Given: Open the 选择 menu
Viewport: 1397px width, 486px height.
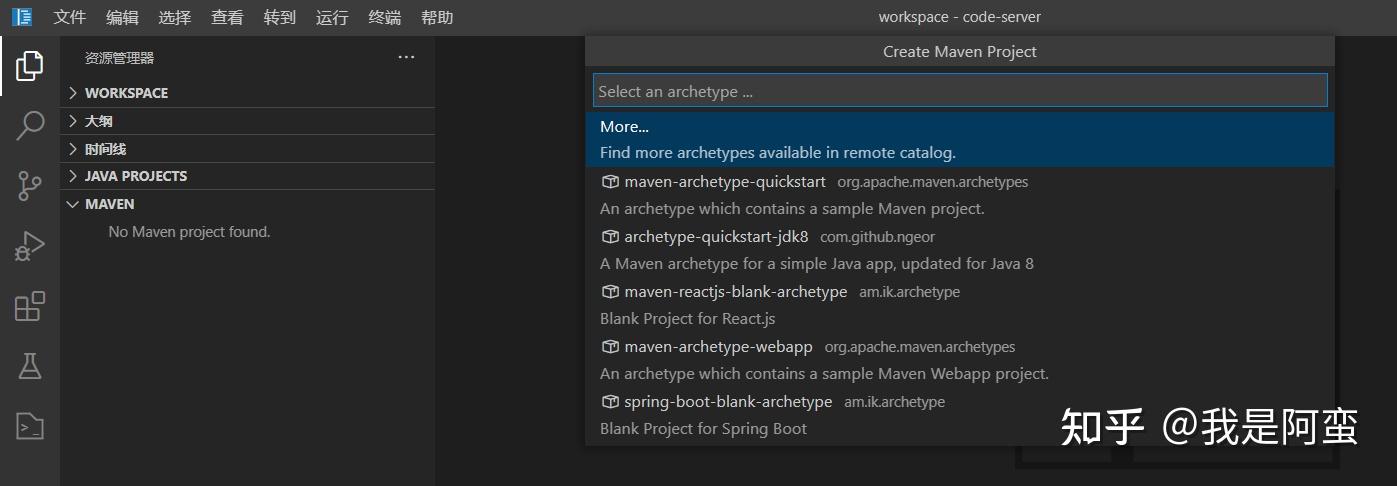Looking at the screenshot, I should (174, 17).
